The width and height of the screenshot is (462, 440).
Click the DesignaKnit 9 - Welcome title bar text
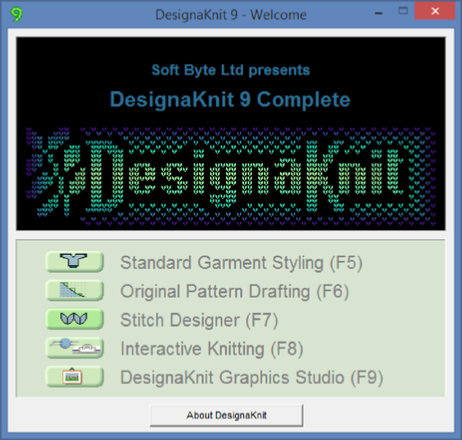pos(231,15)
